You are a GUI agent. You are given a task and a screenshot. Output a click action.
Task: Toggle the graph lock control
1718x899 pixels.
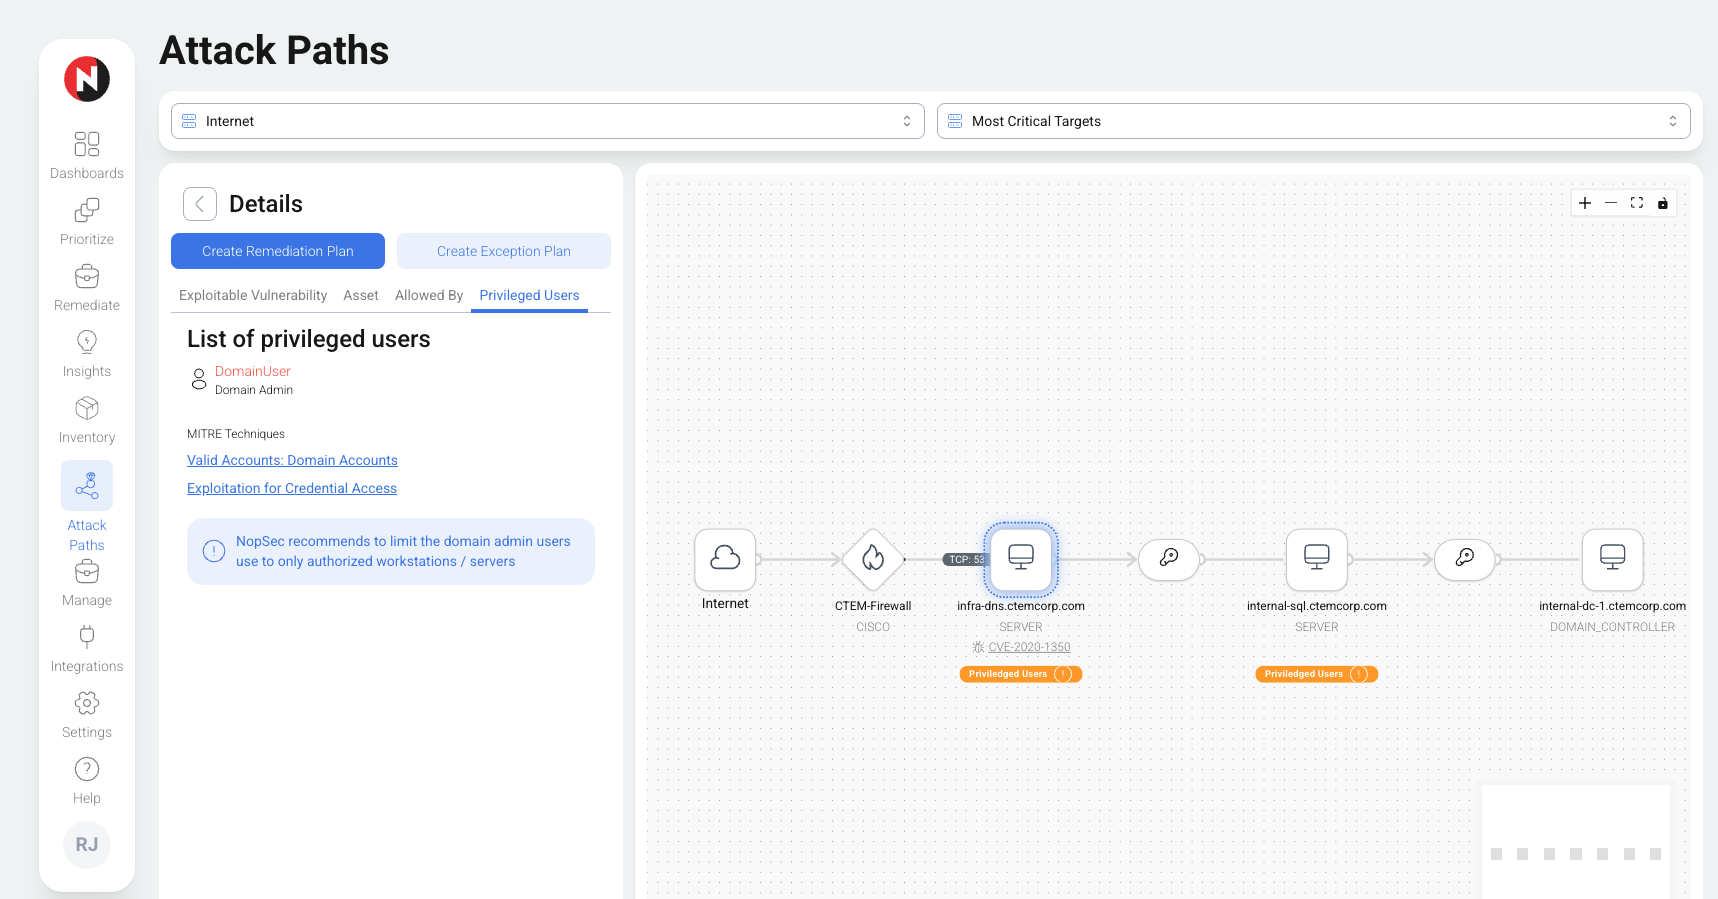tap(1663, 203)
